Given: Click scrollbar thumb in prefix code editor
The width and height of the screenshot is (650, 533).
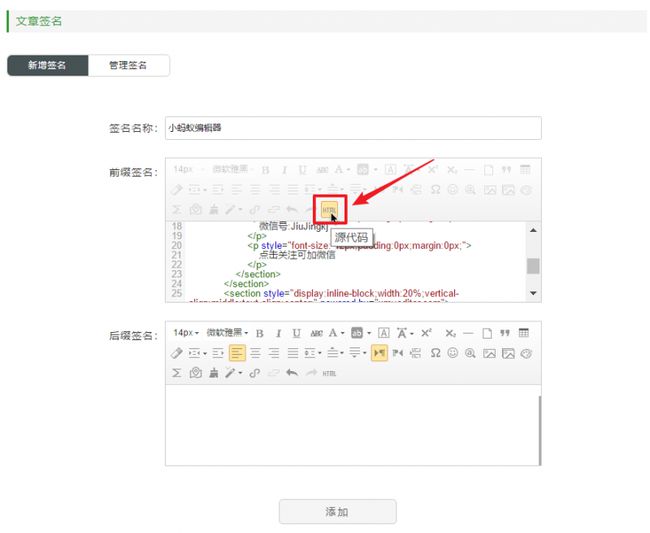Looking at the screenshot, I should 533,266.
